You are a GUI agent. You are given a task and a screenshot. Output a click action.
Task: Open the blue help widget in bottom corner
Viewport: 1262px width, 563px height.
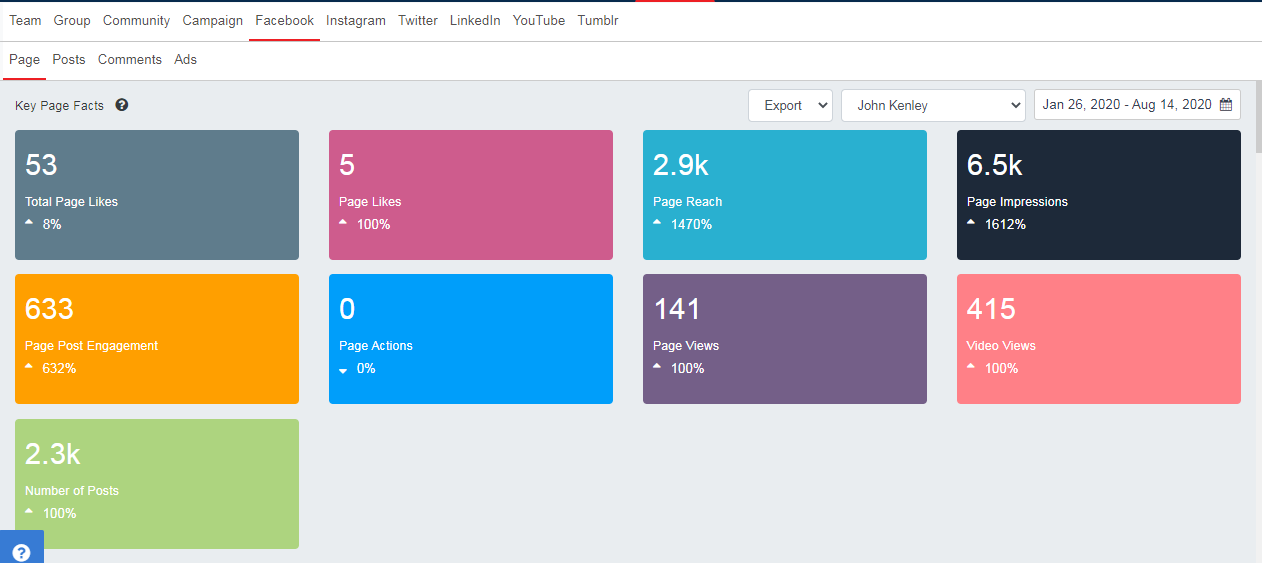click(21, 551)
